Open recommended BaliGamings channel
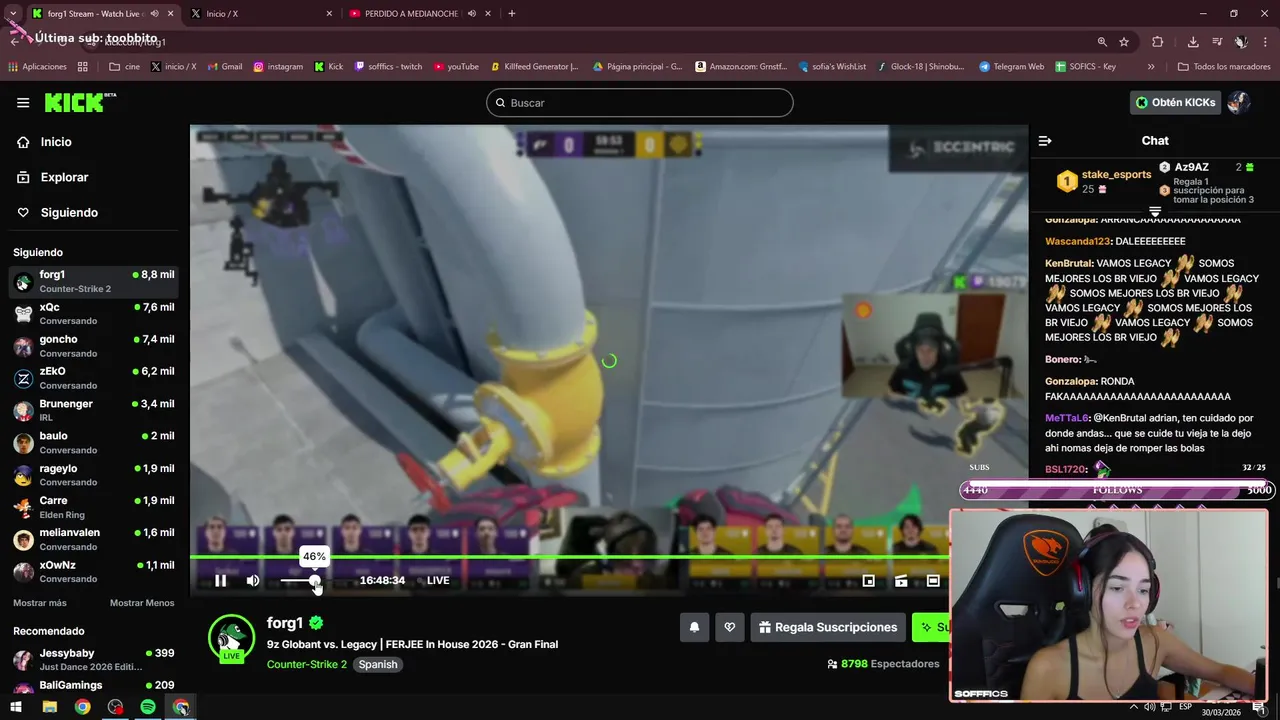This screenshot has width=1280, height=720. (x=94, y=687)
